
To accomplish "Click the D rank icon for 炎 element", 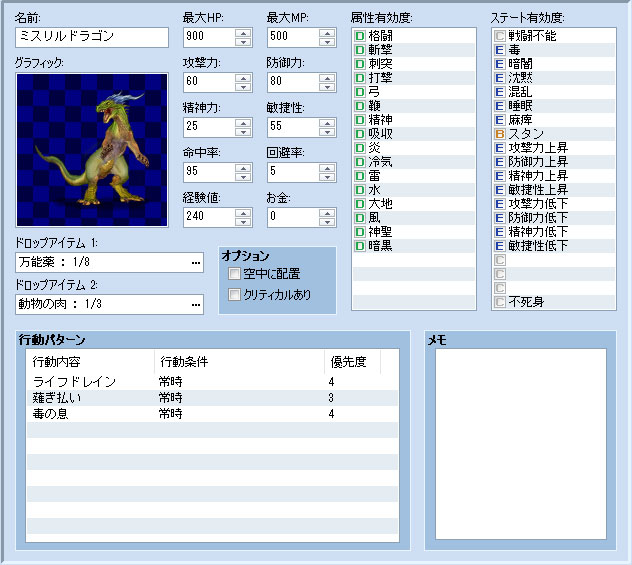I will (x=360, y=147).
